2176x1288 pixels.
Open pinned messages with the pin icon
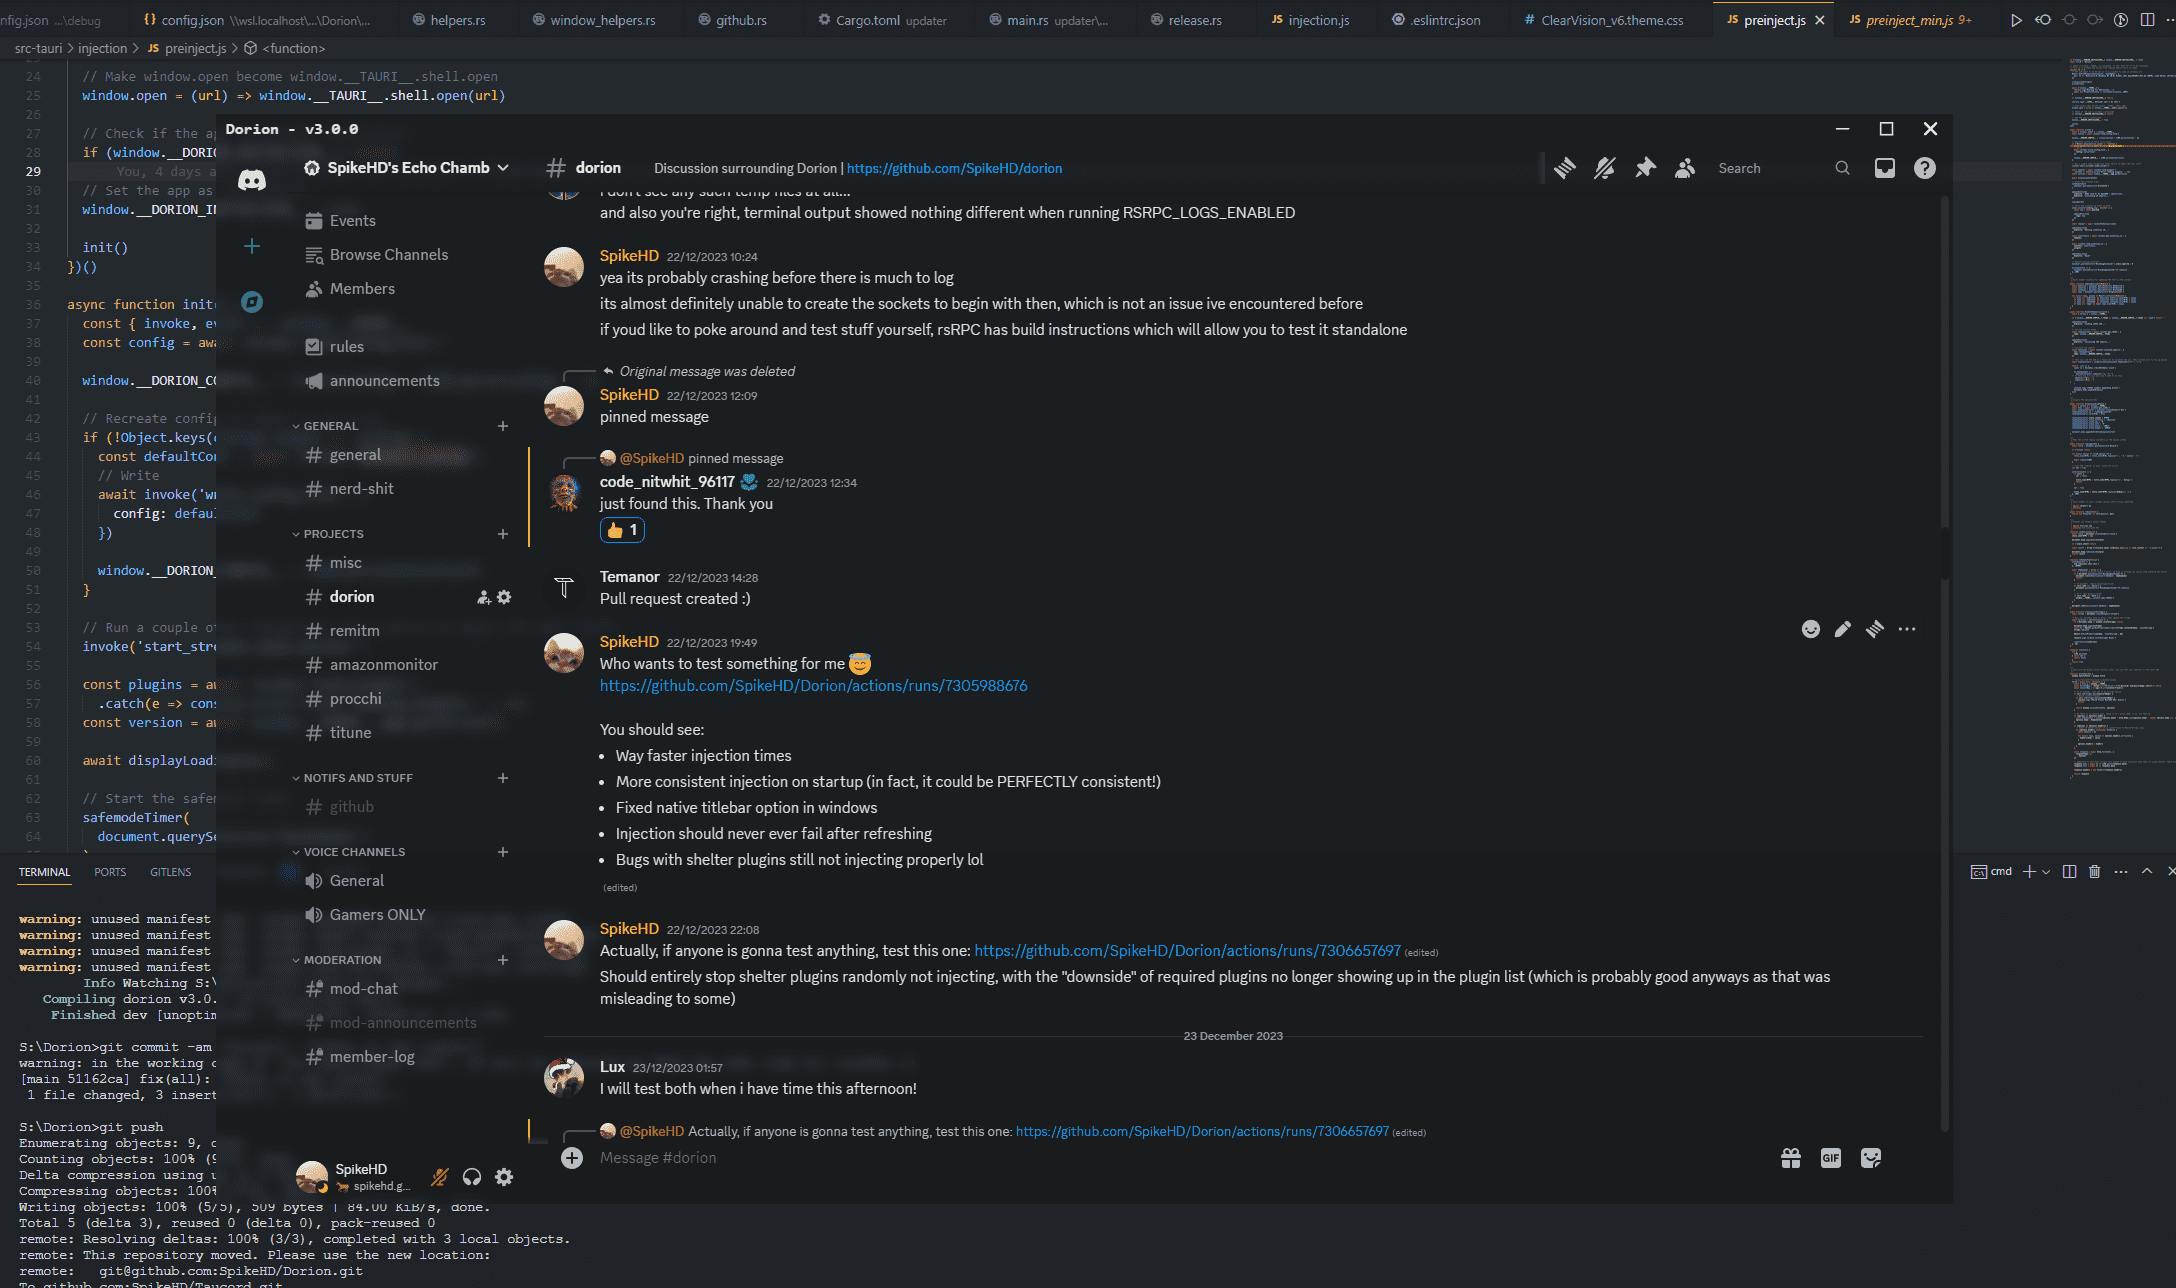click(x=1645, y=168)
